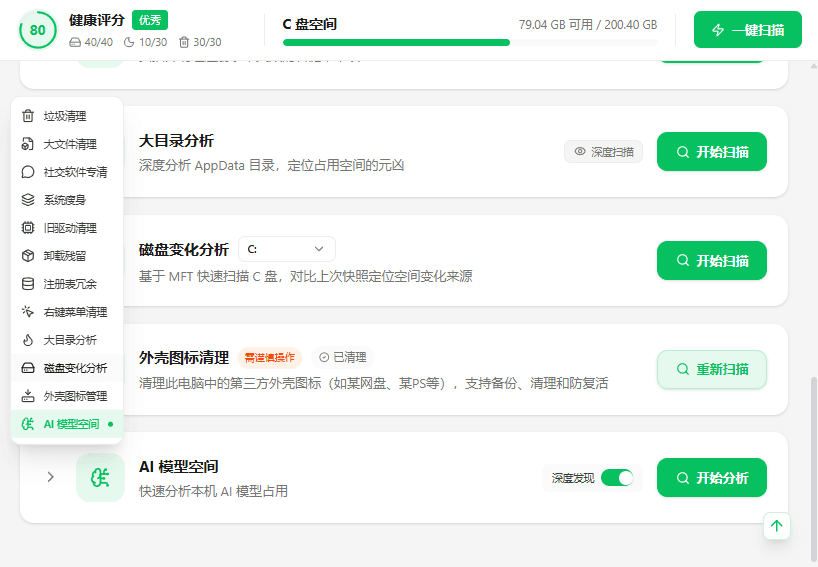
Task: Click the chat bubble icon beside 社交软件专清
Action: coord(28,172)
